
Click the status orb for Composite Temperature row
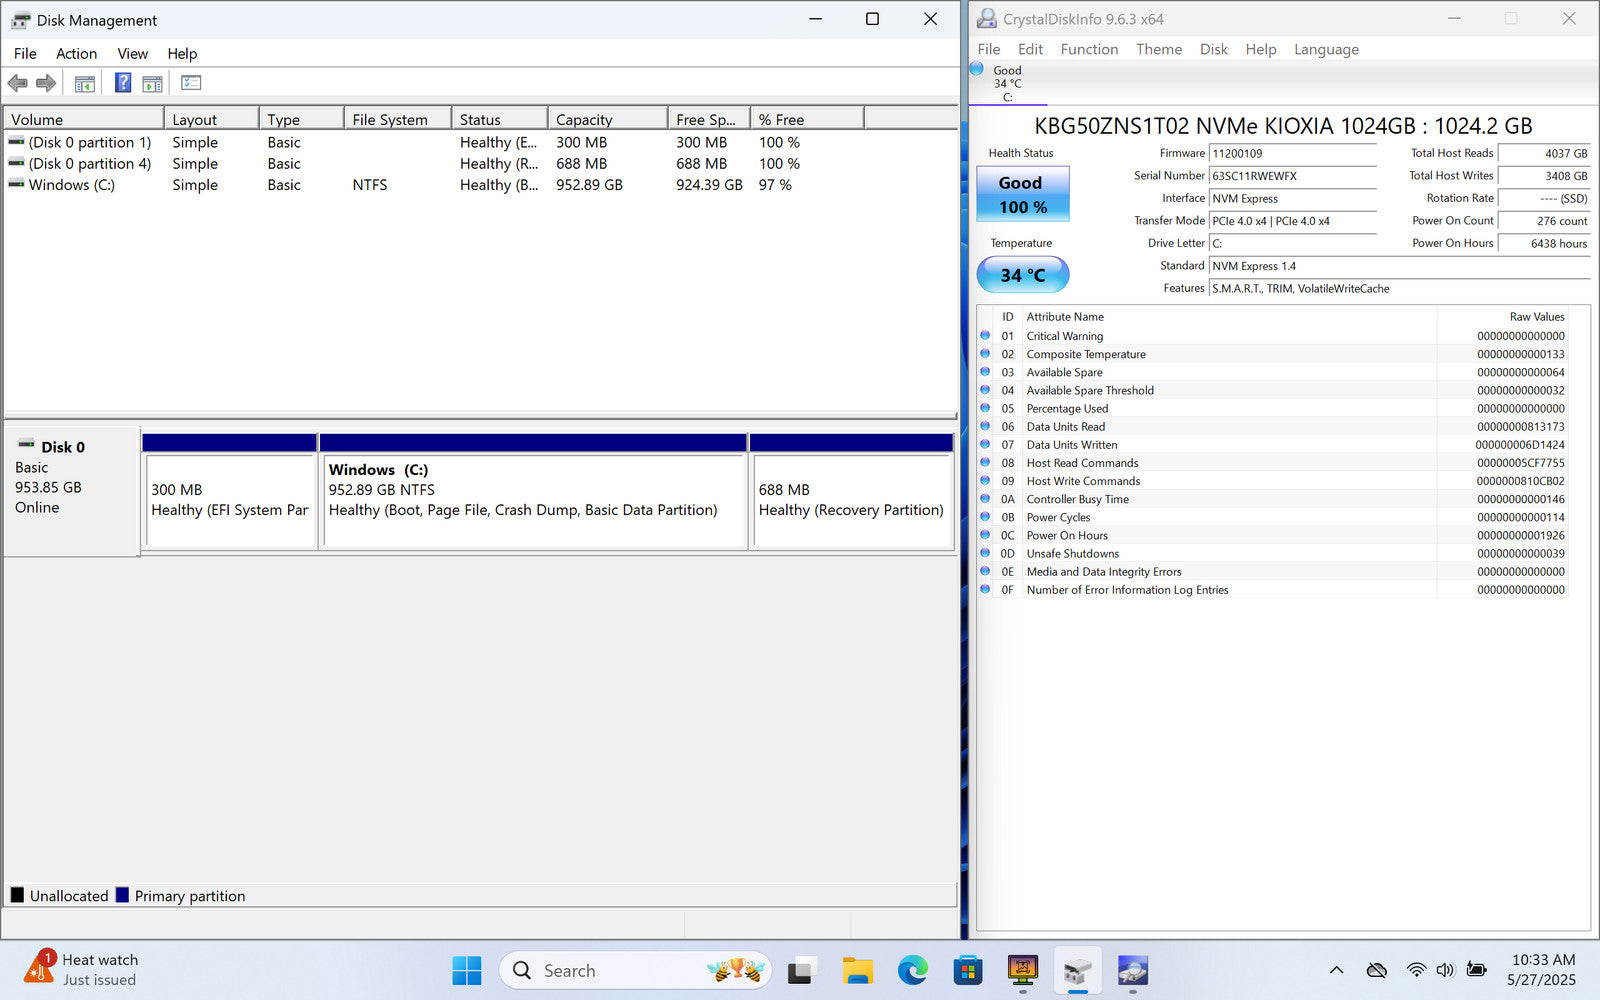(x=985, y=354)
